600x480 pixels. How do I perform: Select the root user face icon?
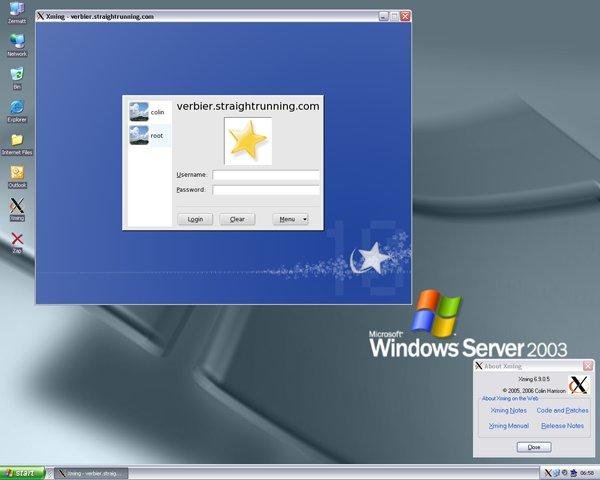(x=139, y=135)
